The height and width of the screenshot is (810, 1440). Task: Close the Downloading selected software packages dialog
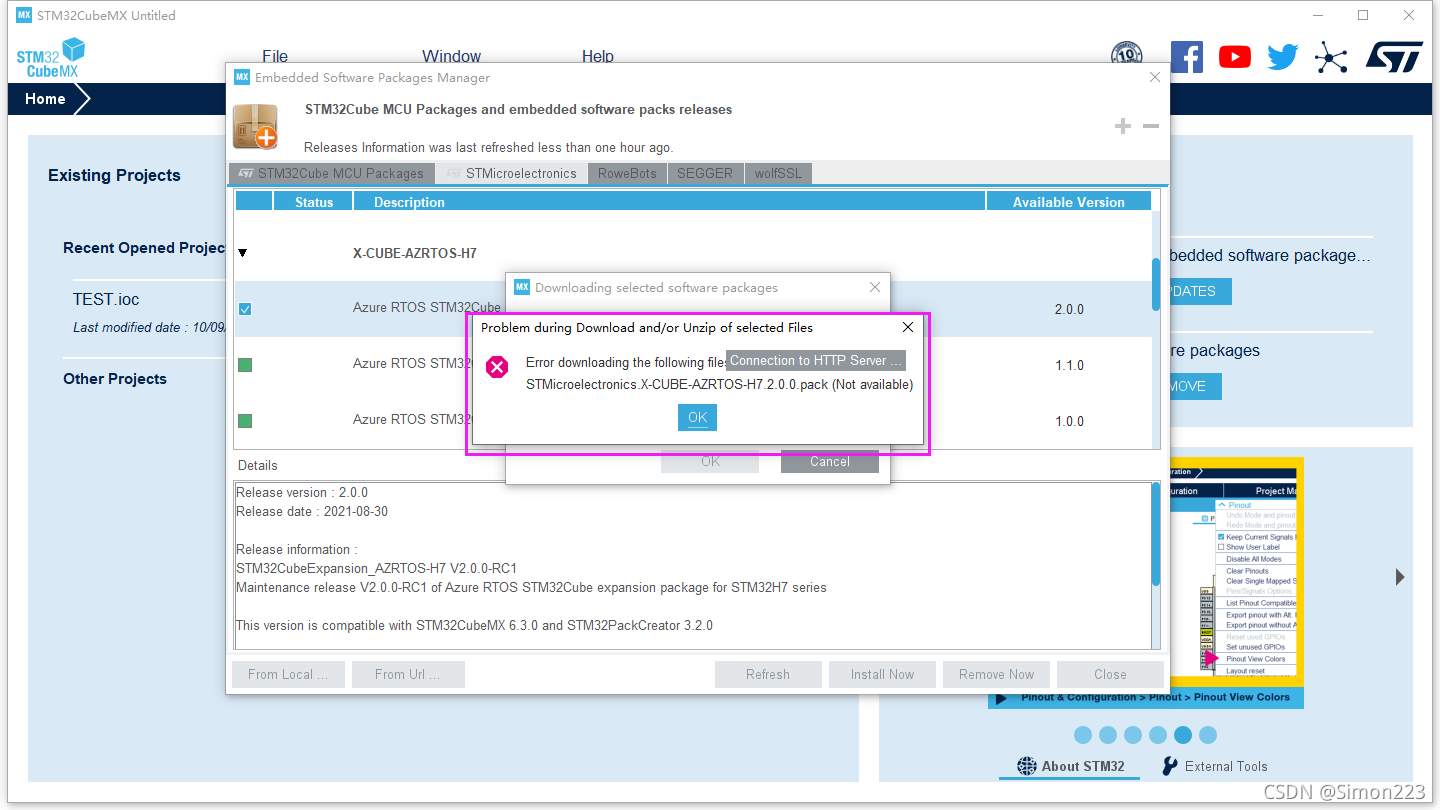pos(875,287)
